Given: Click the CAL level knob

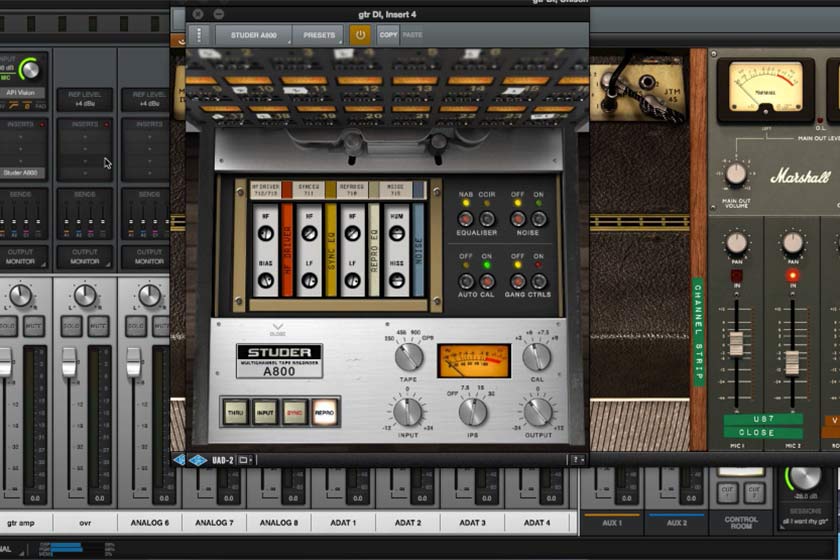Looking at the screenshot, I should pos(536,357).
